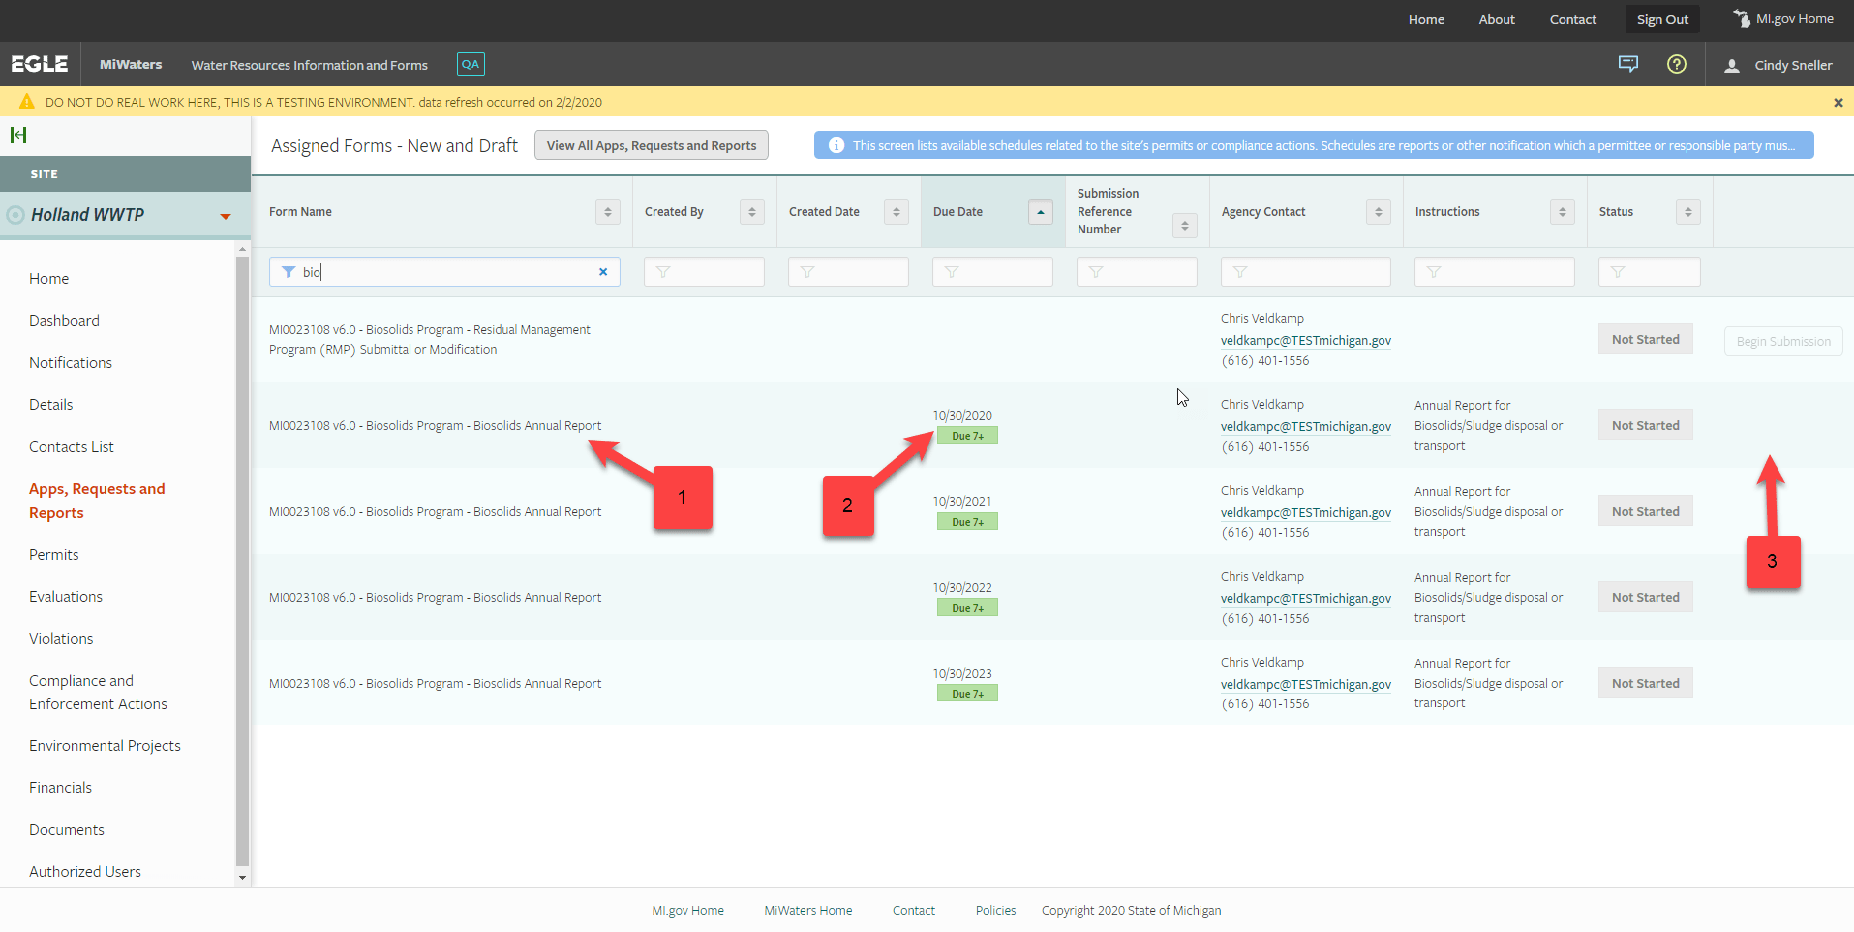Collapse the sidebar panel icon
The image size is (1854, 932).
[18, 135]
